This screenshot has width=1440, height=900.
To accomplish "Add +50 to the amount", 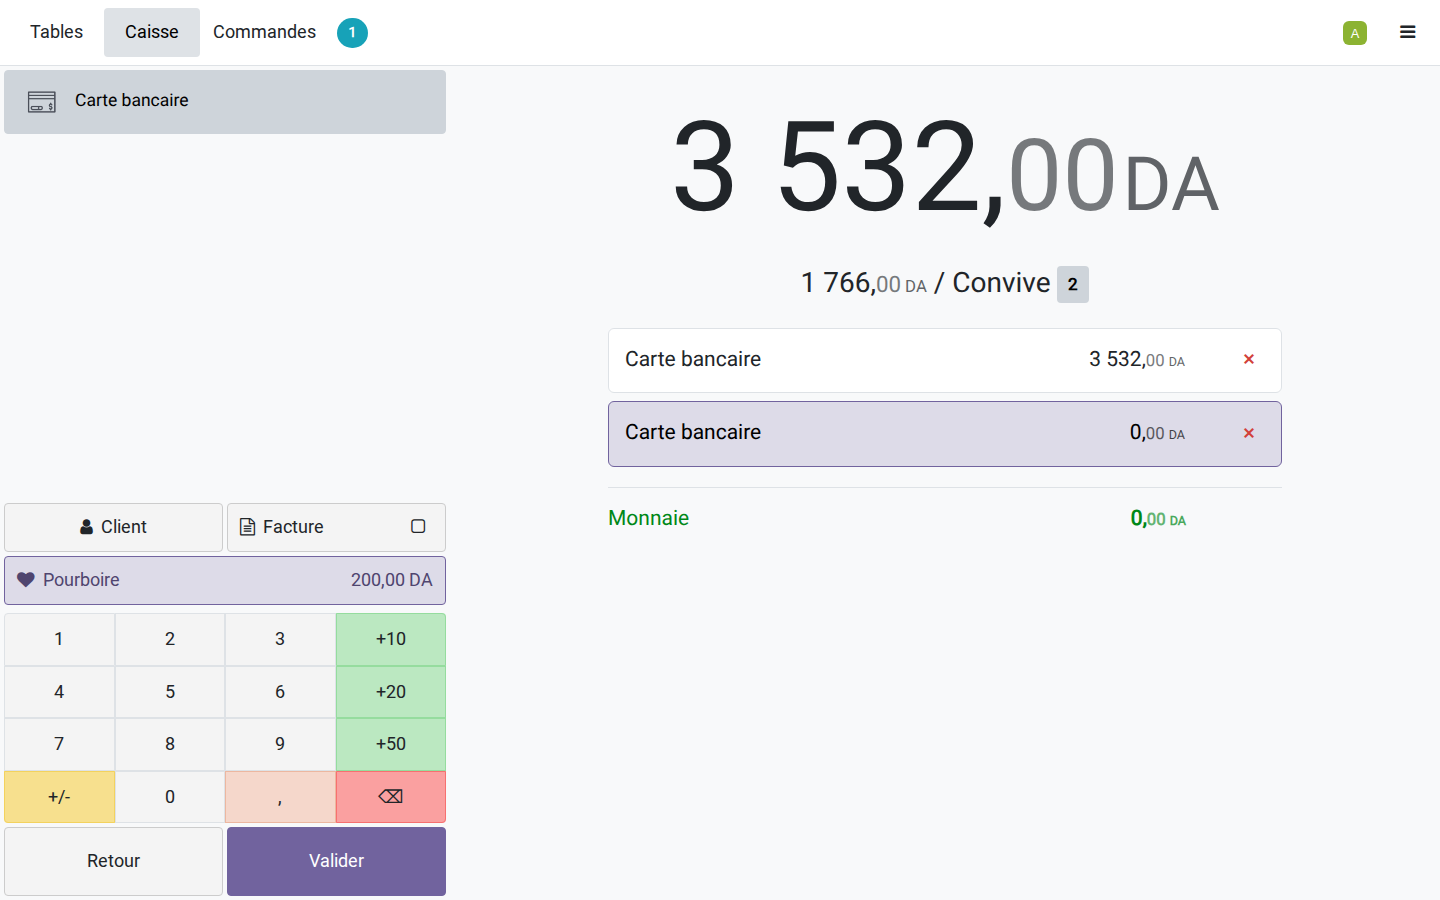I will pos(391,744).
